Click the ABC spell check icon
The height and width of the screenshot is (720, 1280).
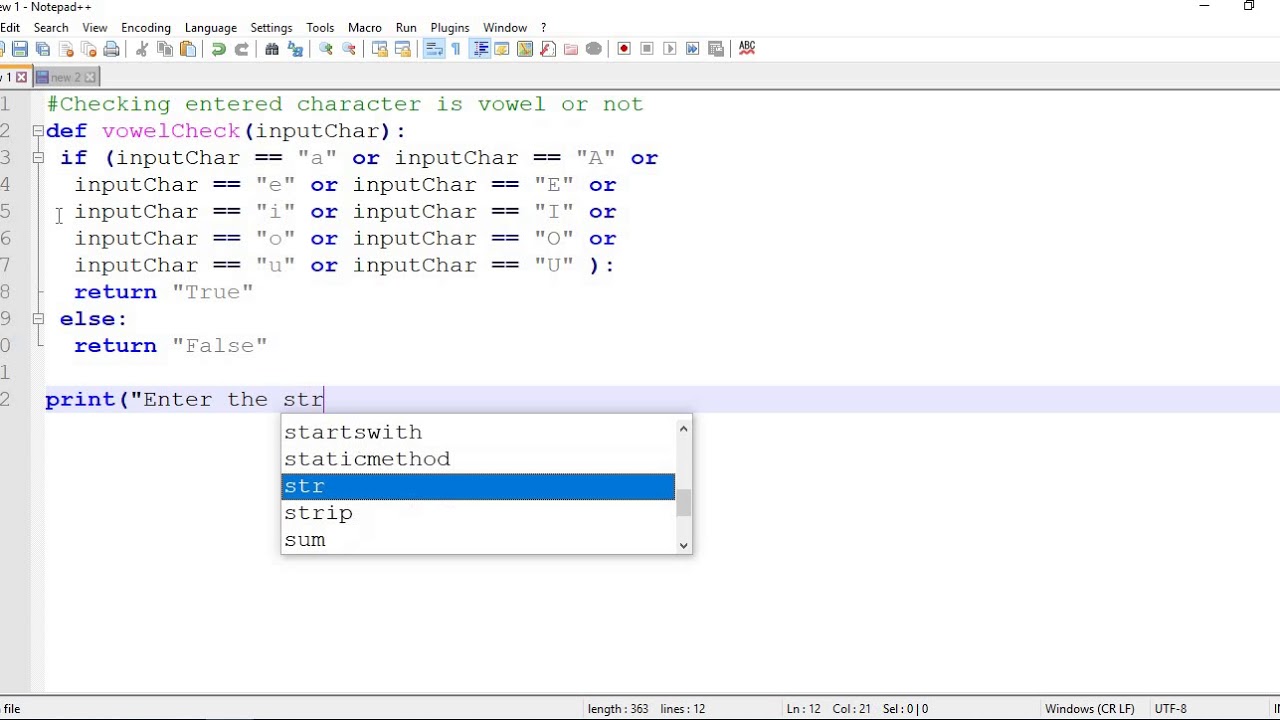point(747,49)
